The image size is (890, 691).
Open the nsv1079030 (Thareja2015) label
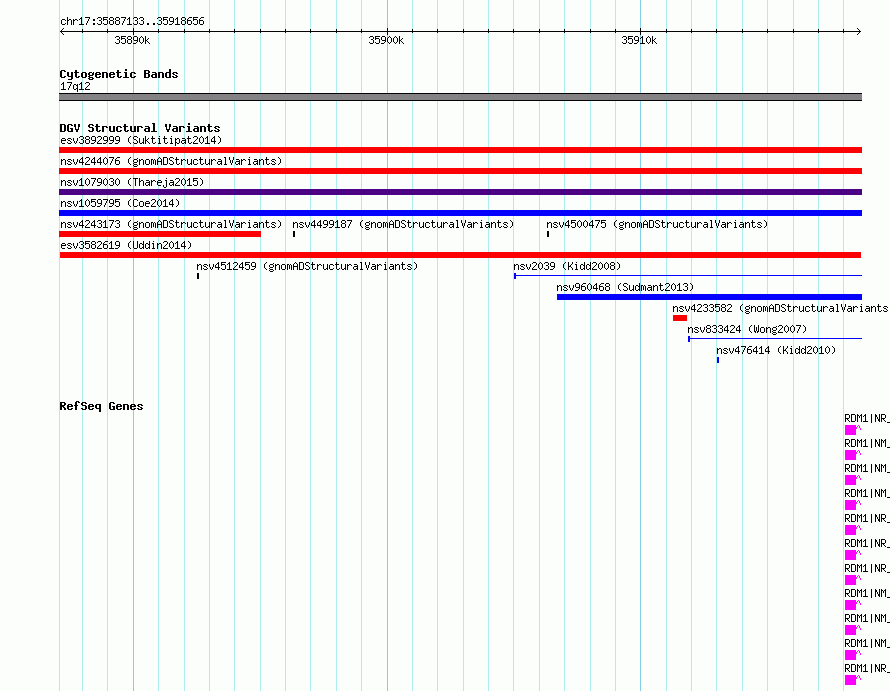pyautogui.click(x=132, y=182)
